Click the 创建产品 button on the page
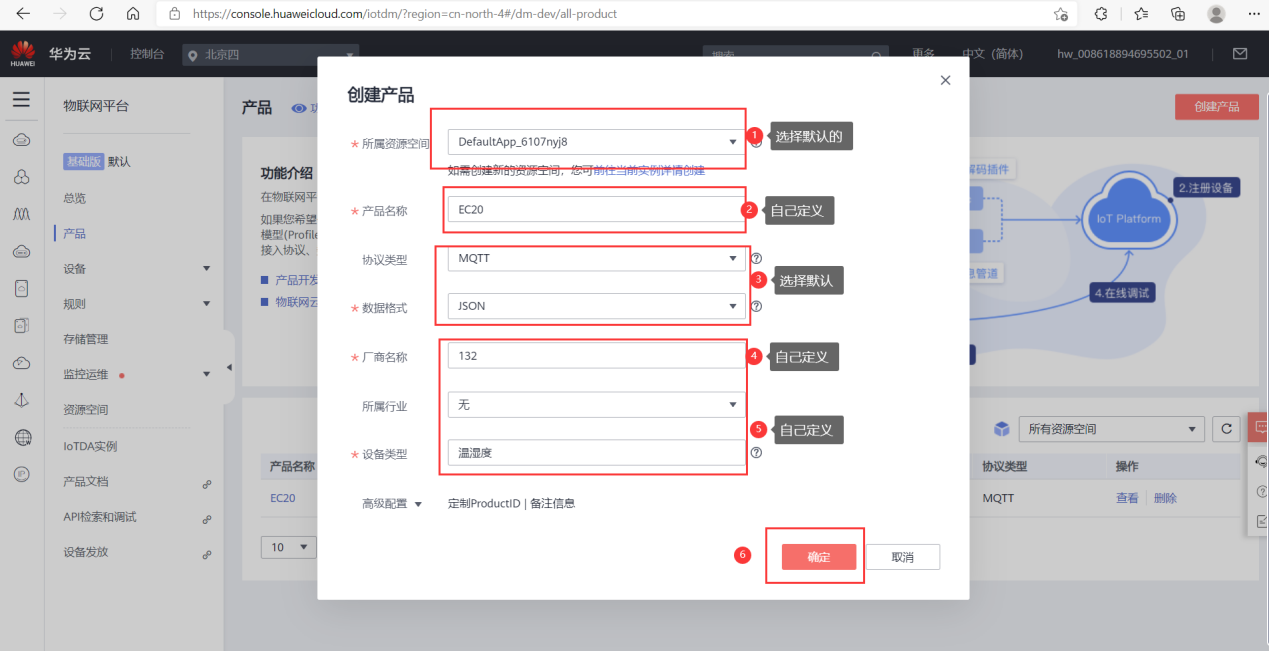Screen dimensions: 1269x651 point(1217,107)
